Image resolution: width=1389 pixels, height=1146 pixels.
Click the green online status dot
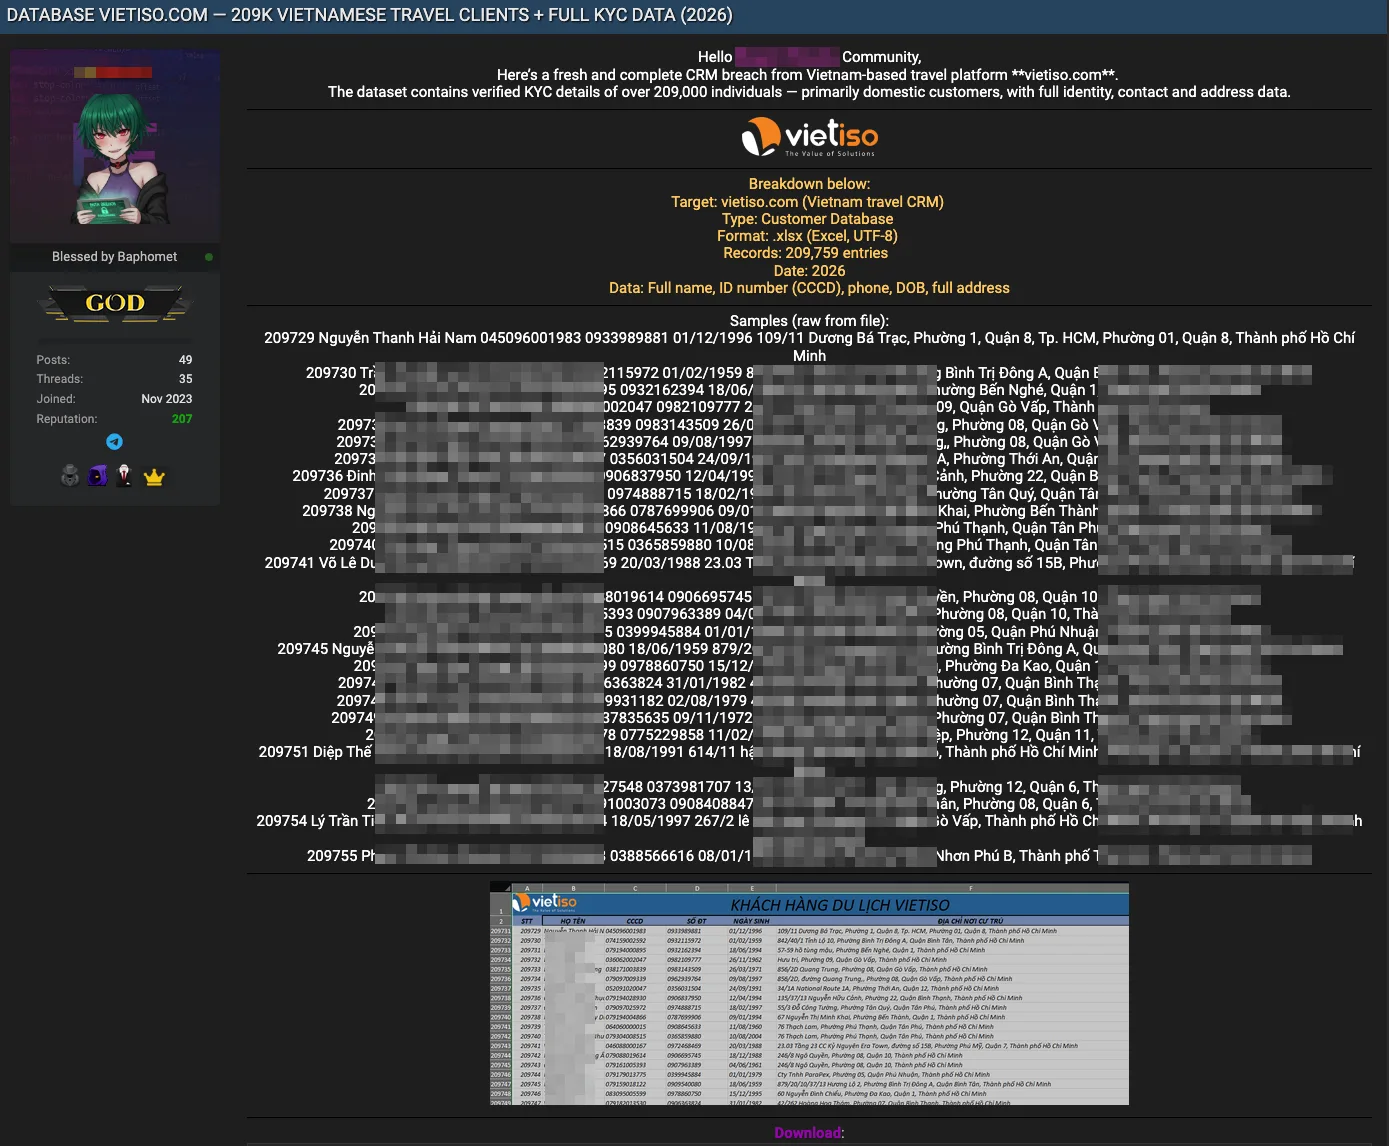click(209, 257)
